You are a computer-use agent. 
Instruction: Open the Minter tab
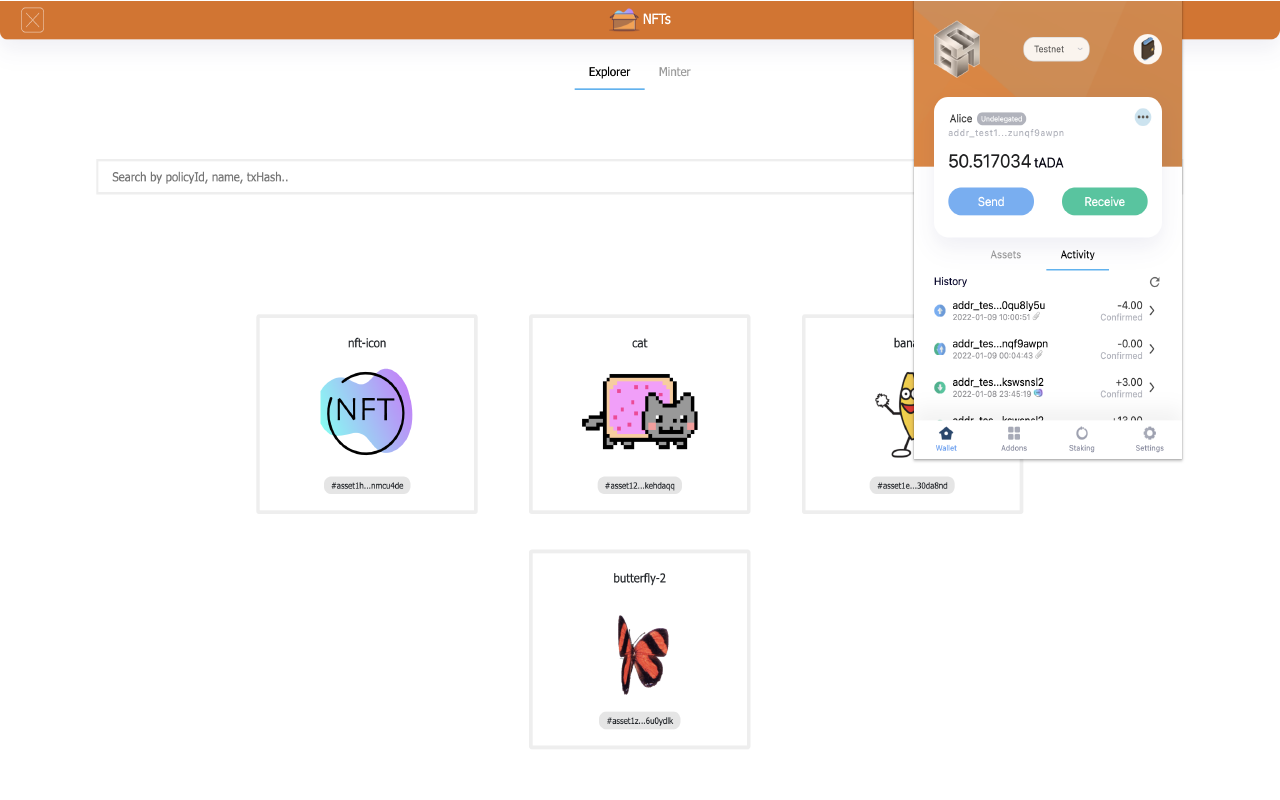tap(674, 72)
